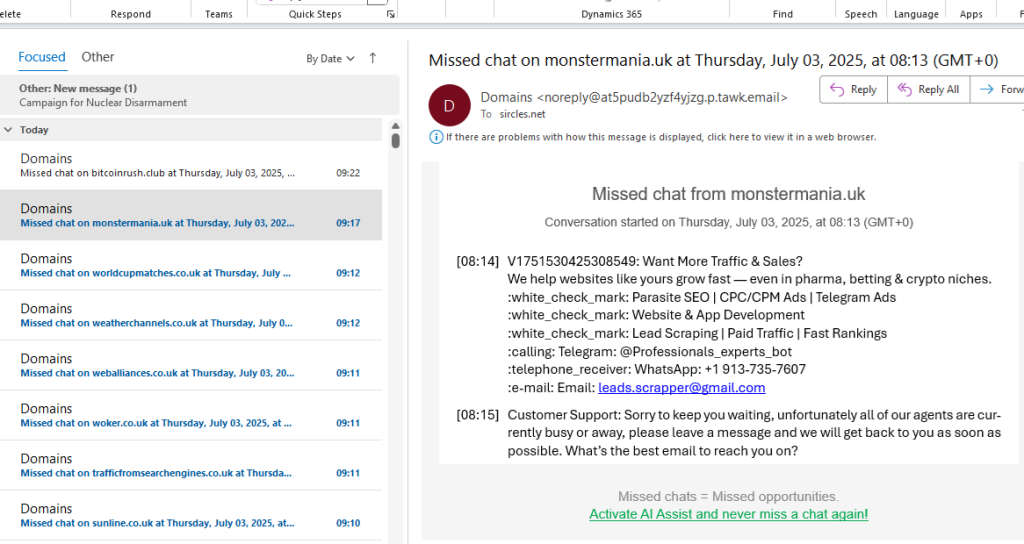Open the bitcoinrush.club missed chat email

pyautogui.click(x=191, y=165)
